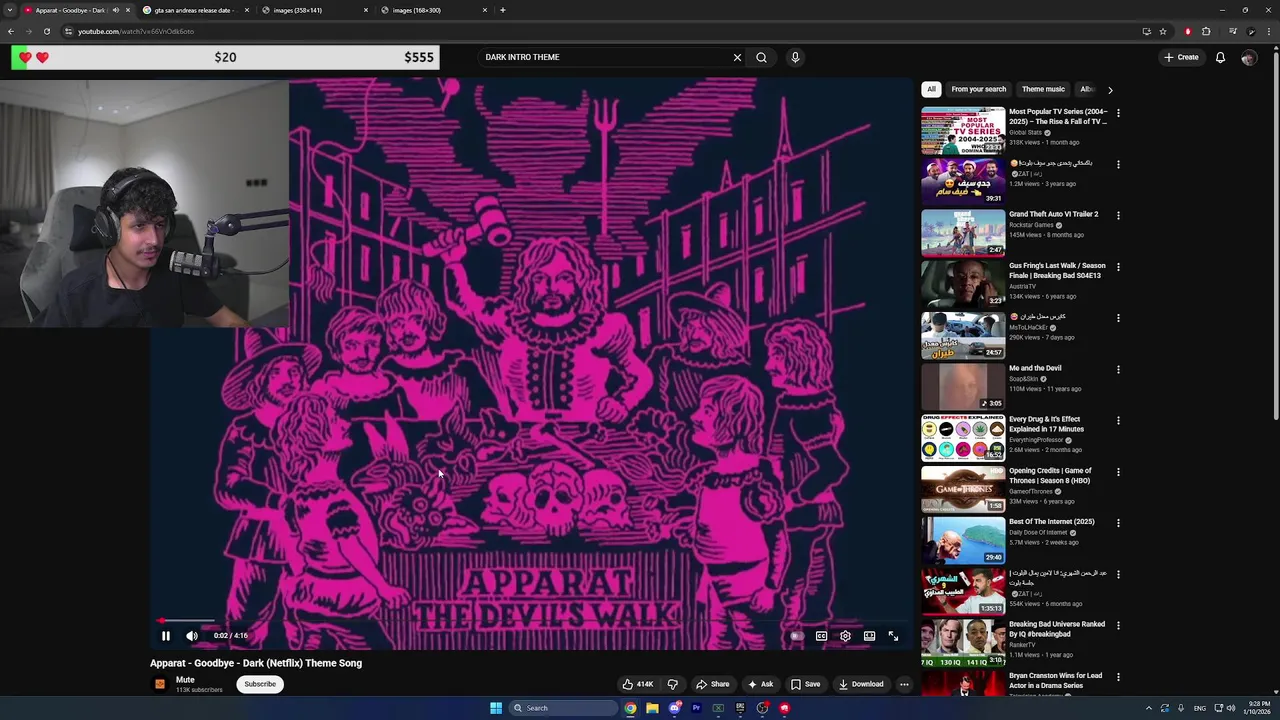The image size is (1280, 720).
Task: Bookmark this page with the star
Action: click(1163, 31)
